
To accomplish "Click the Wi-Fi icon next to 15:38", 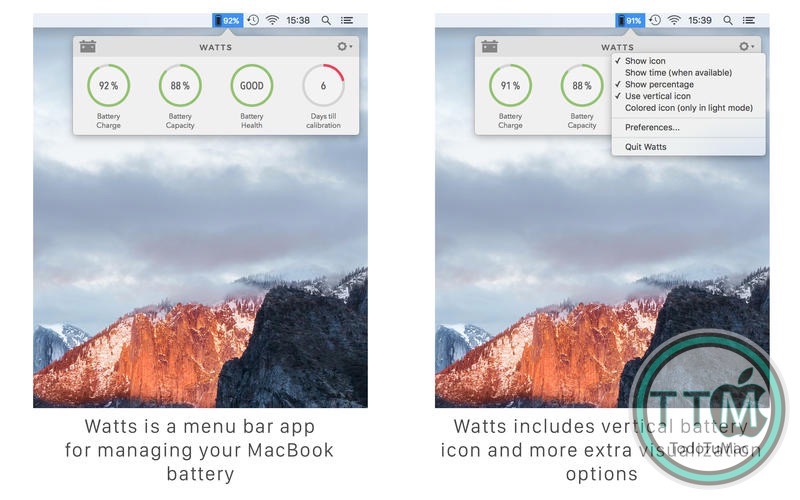I will [272, 20].
